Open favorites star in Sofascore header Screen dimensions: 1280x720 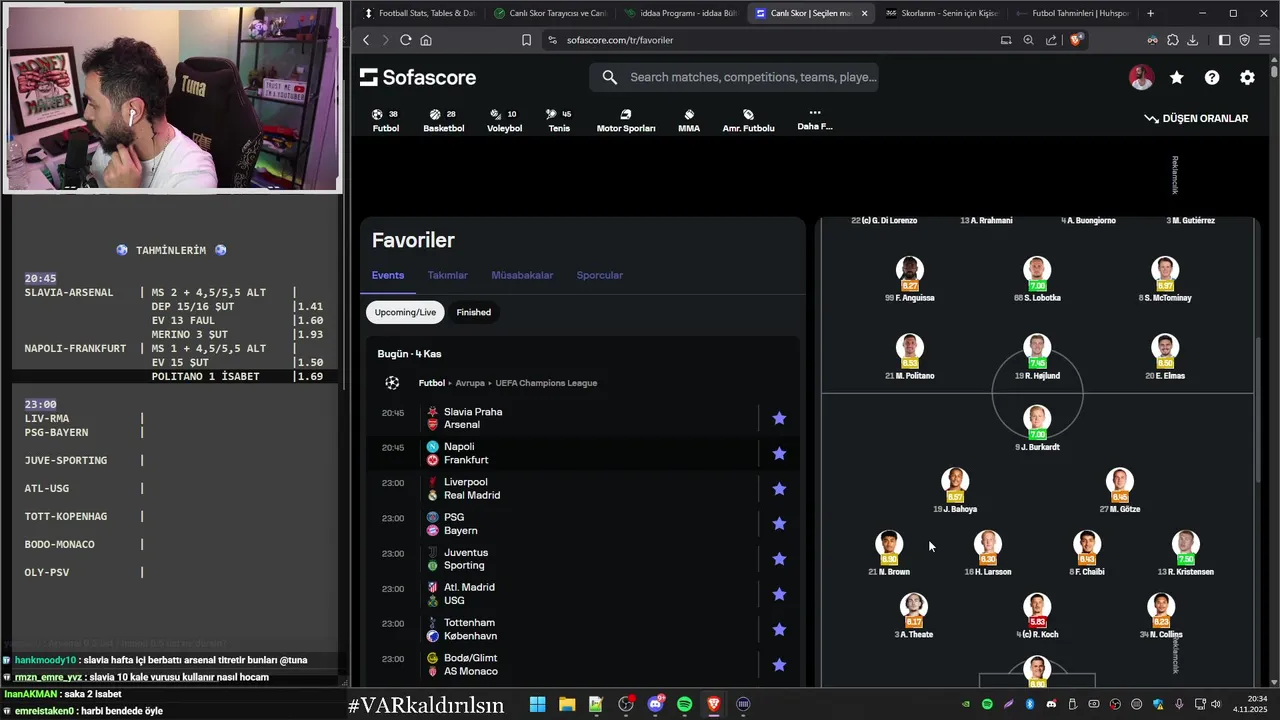pyautogui.click(x=1177, y=77)
